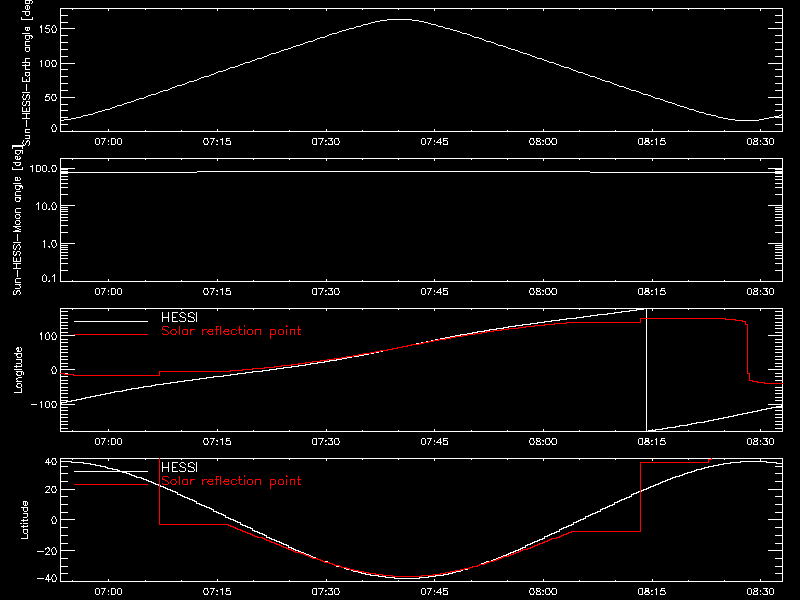Click HESSI legend label in Longitude plot
Screen dimensions: 800x600
pos(179,317)
